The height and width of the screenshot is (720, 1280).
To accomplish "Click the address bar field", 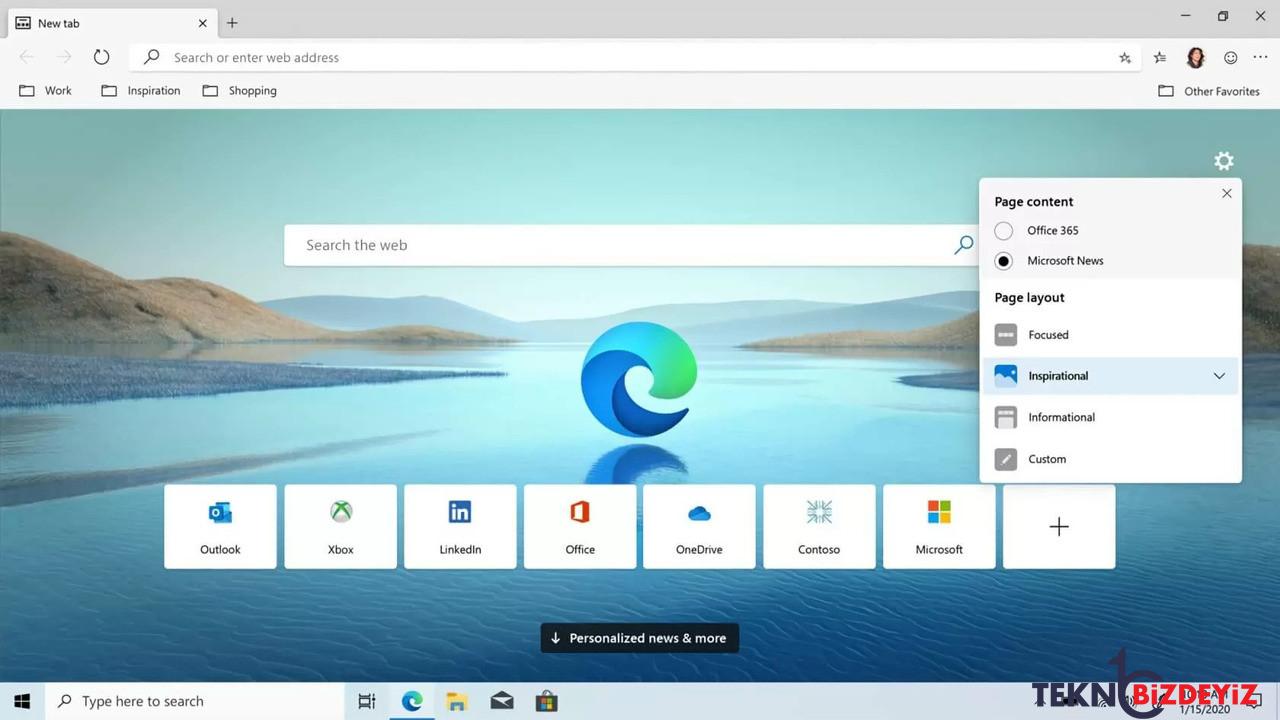I will point(635,58).
